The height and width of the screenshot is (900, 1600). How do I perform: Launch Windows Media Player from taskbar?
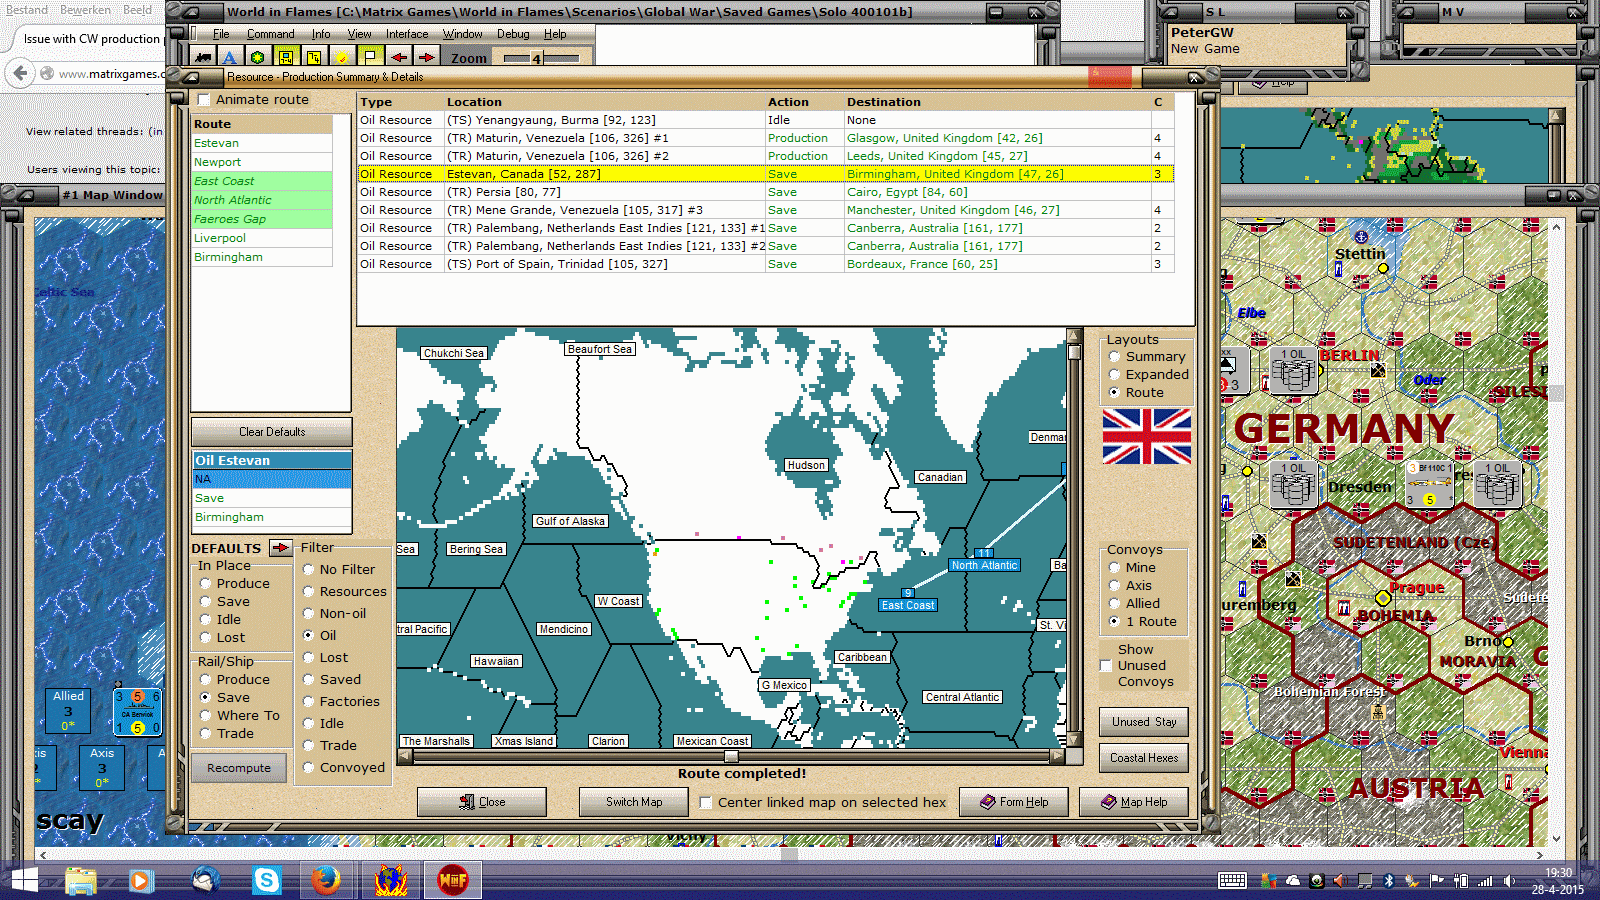pos(140,880)
